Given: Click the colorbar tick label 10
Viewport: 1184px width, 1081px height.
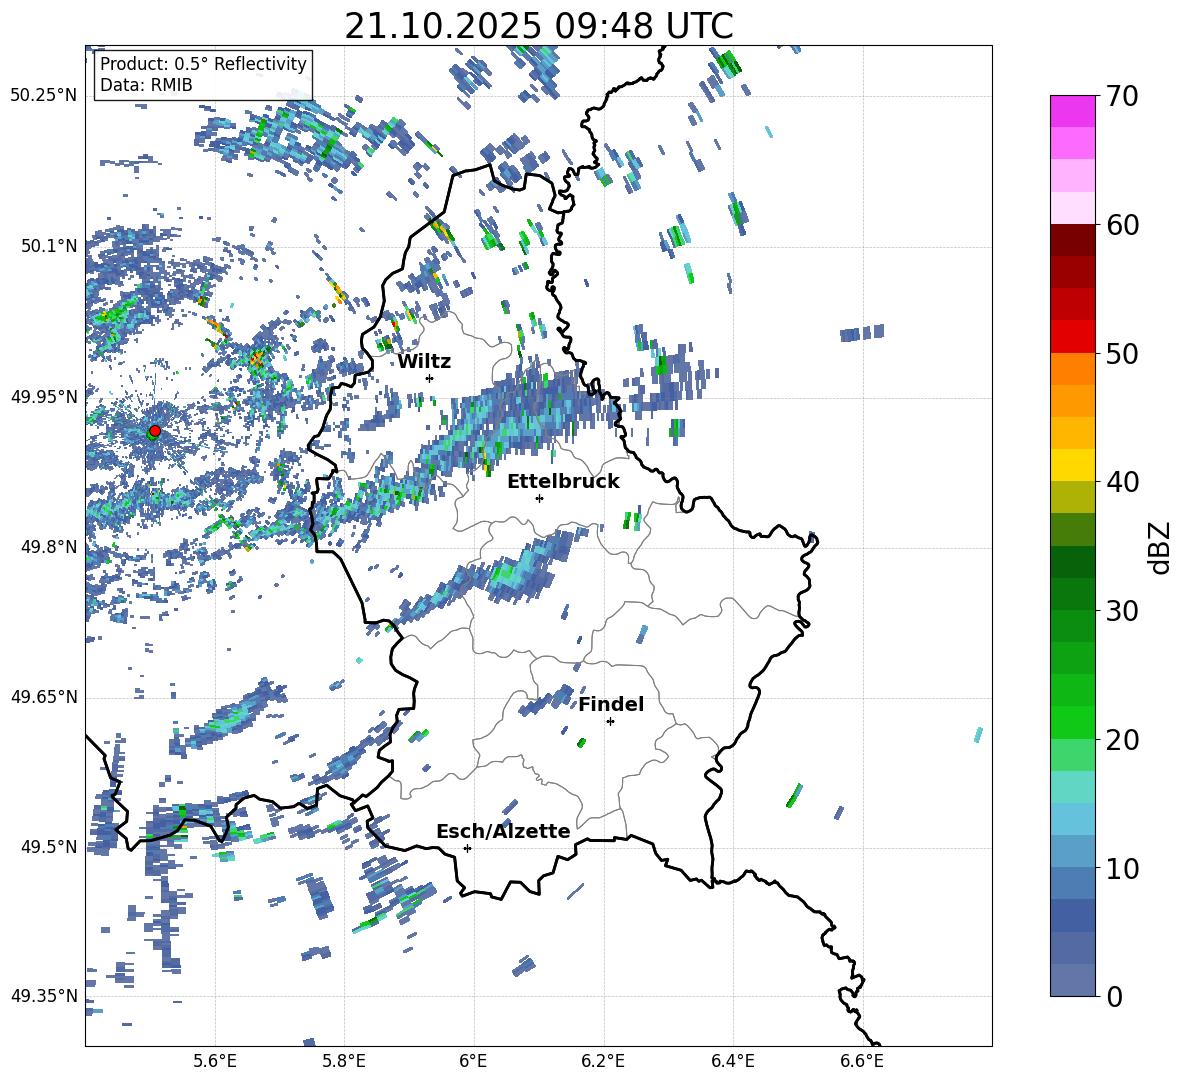Looking at the screenshot, I should point(1122,869).
